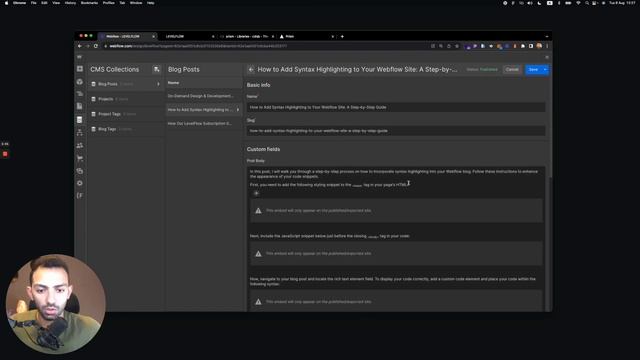Open the Window menu
Screen dimensions: 640x360
(x=136, y=3)
